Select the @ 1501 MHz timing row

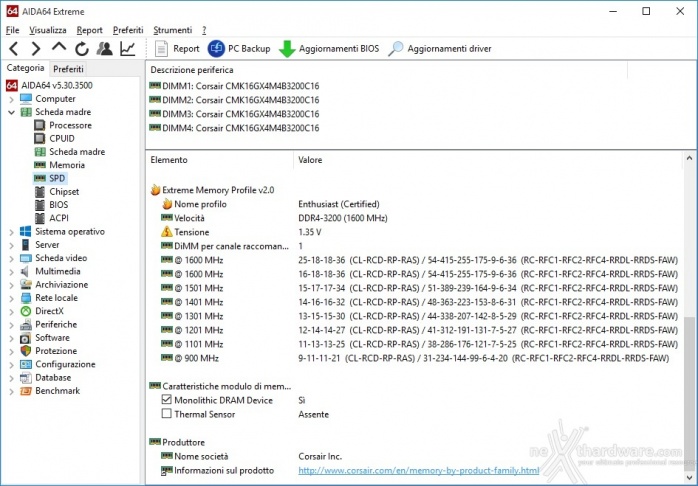(414, 288)
